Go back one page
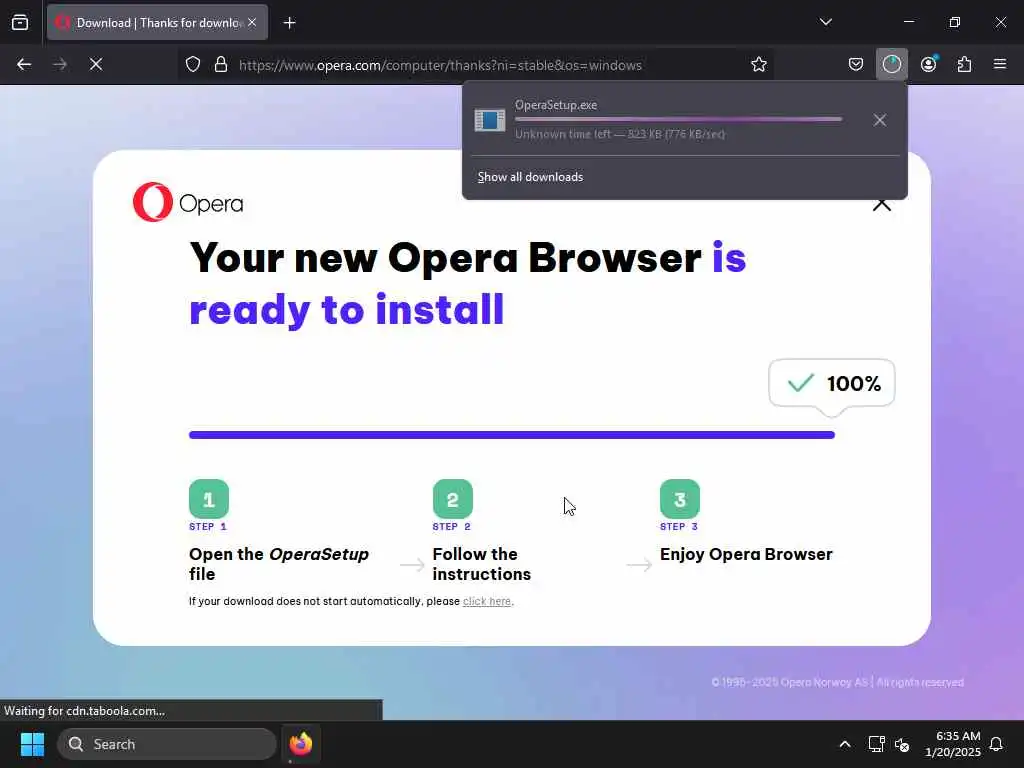This screenshot has width=1024, height=768. pos(24,65)
